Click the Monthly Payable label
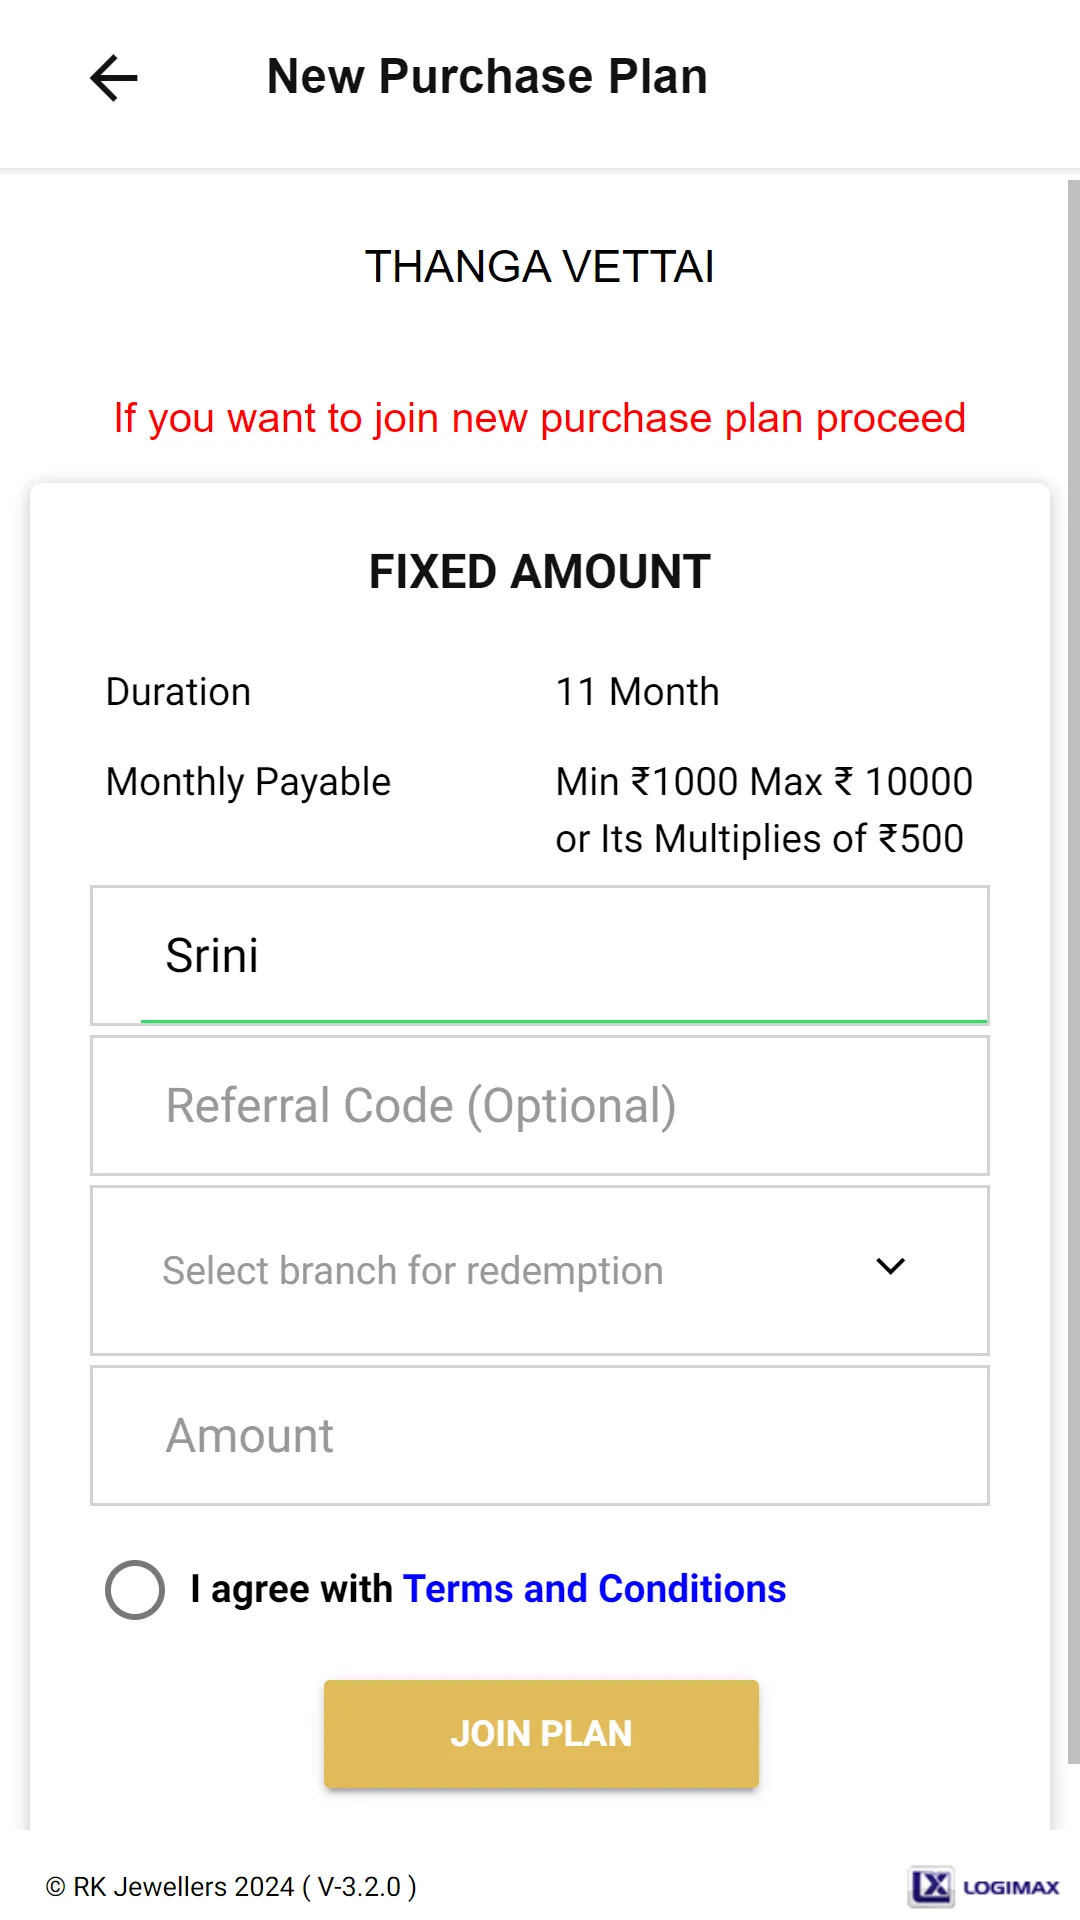This screenshot has width=1080, height=1920. click(248, 782)
